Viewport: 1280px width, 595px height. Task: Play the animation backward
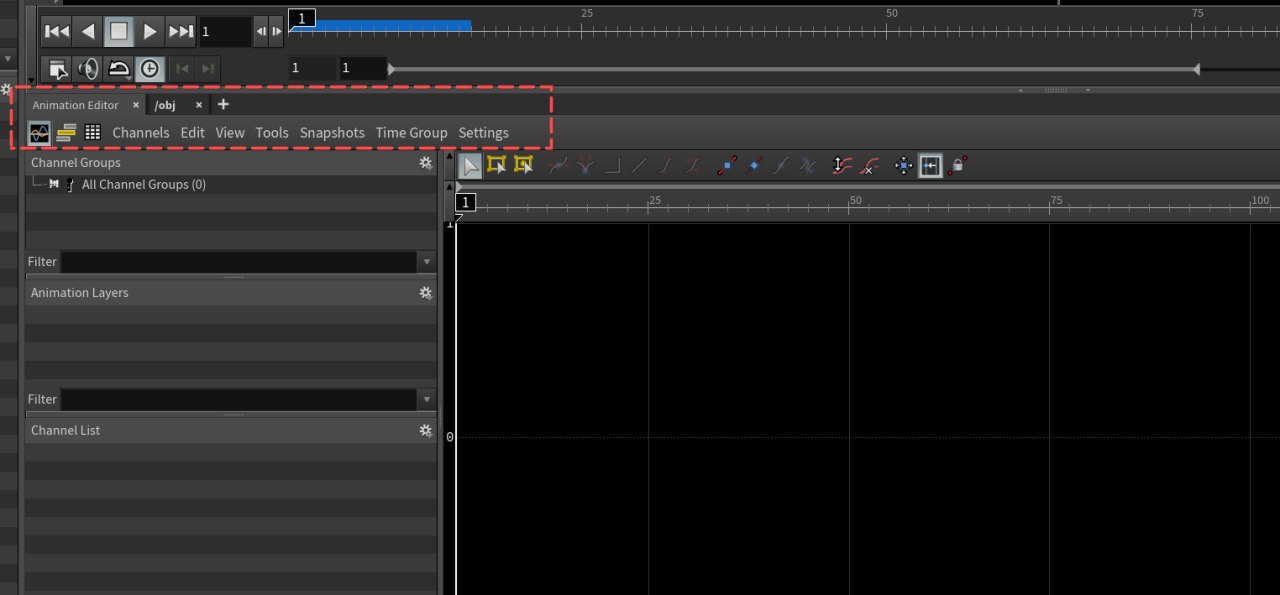point(88,32)
